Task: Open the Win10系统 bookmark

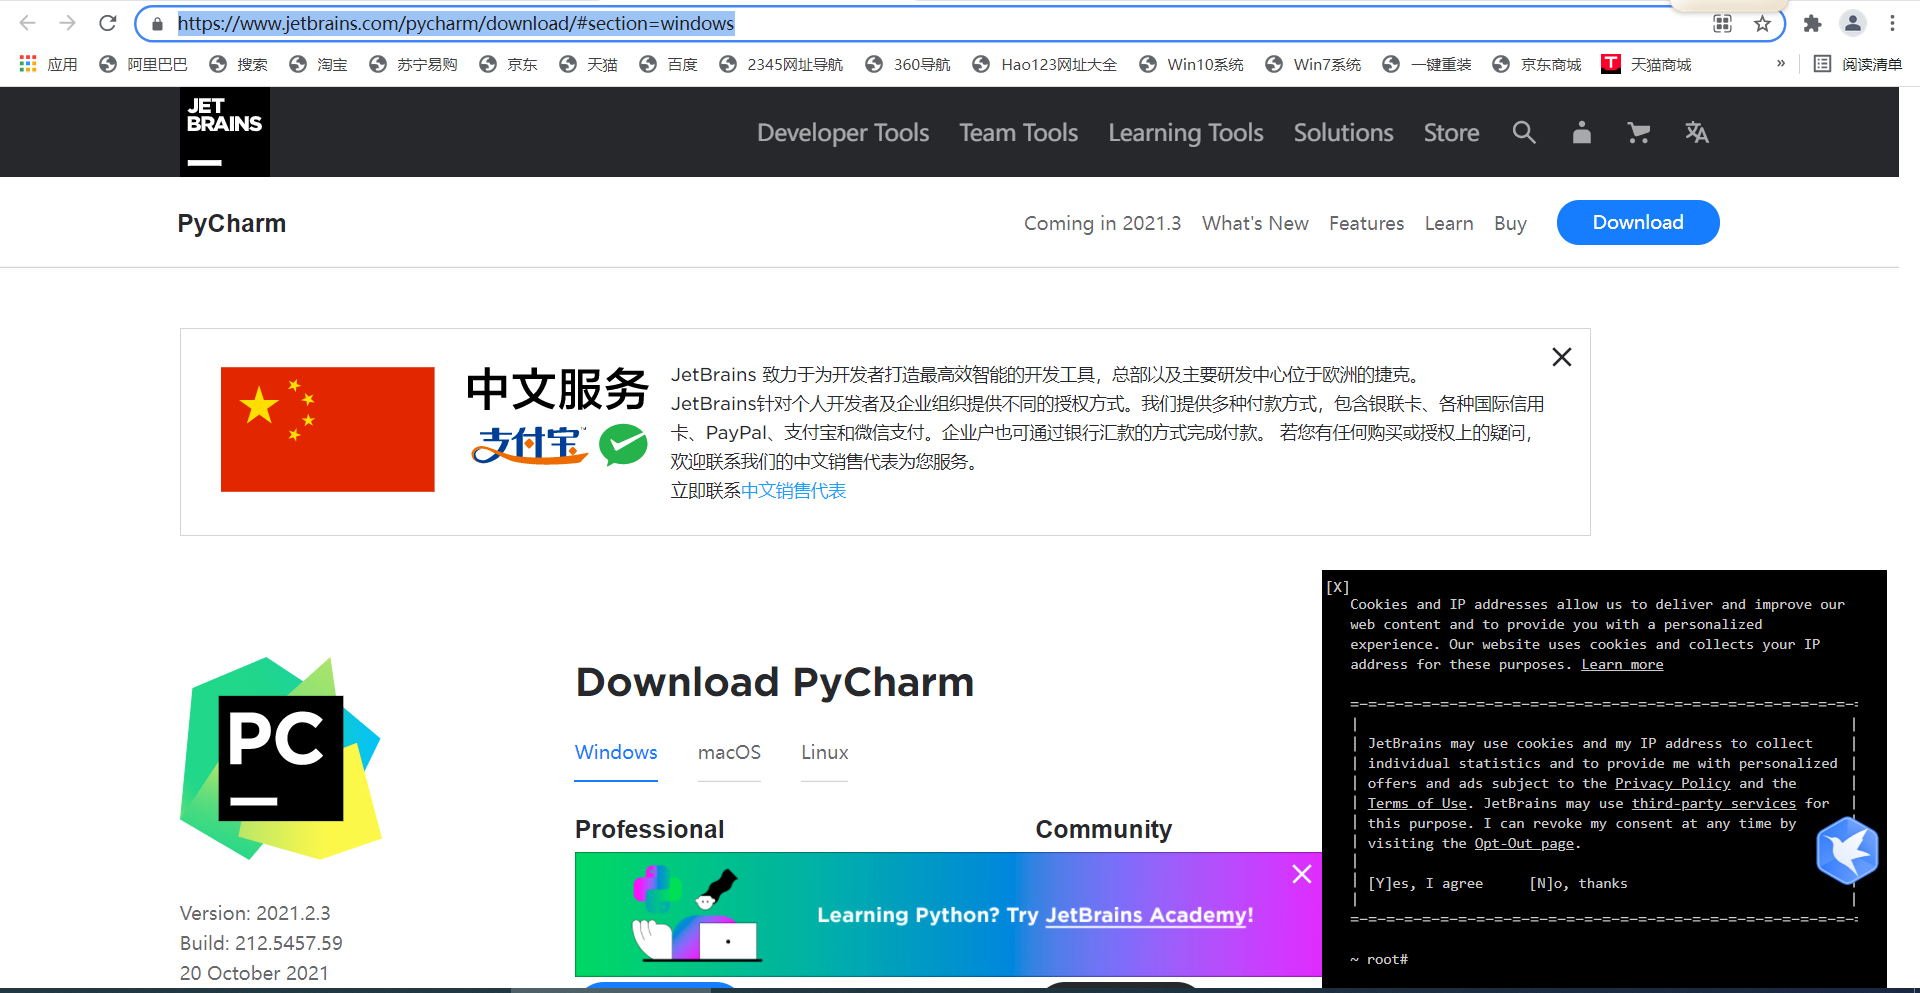Action: (1192, 64)
